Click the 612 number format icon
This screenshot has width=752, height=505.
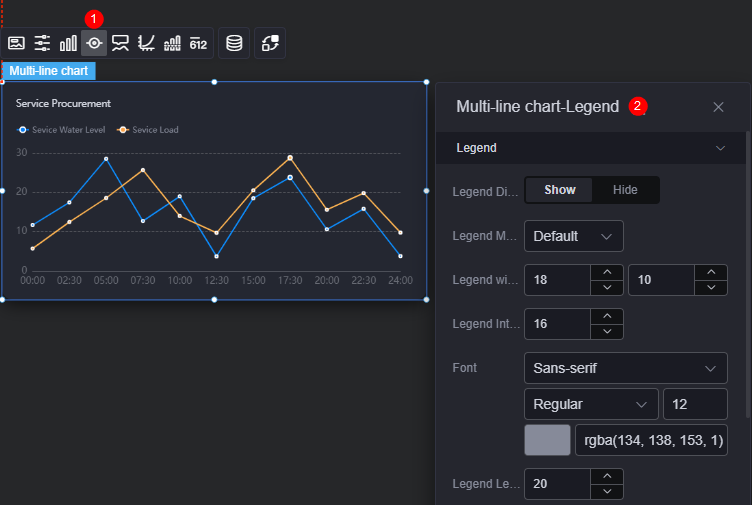pyautogui.click(x=198, y=43)
